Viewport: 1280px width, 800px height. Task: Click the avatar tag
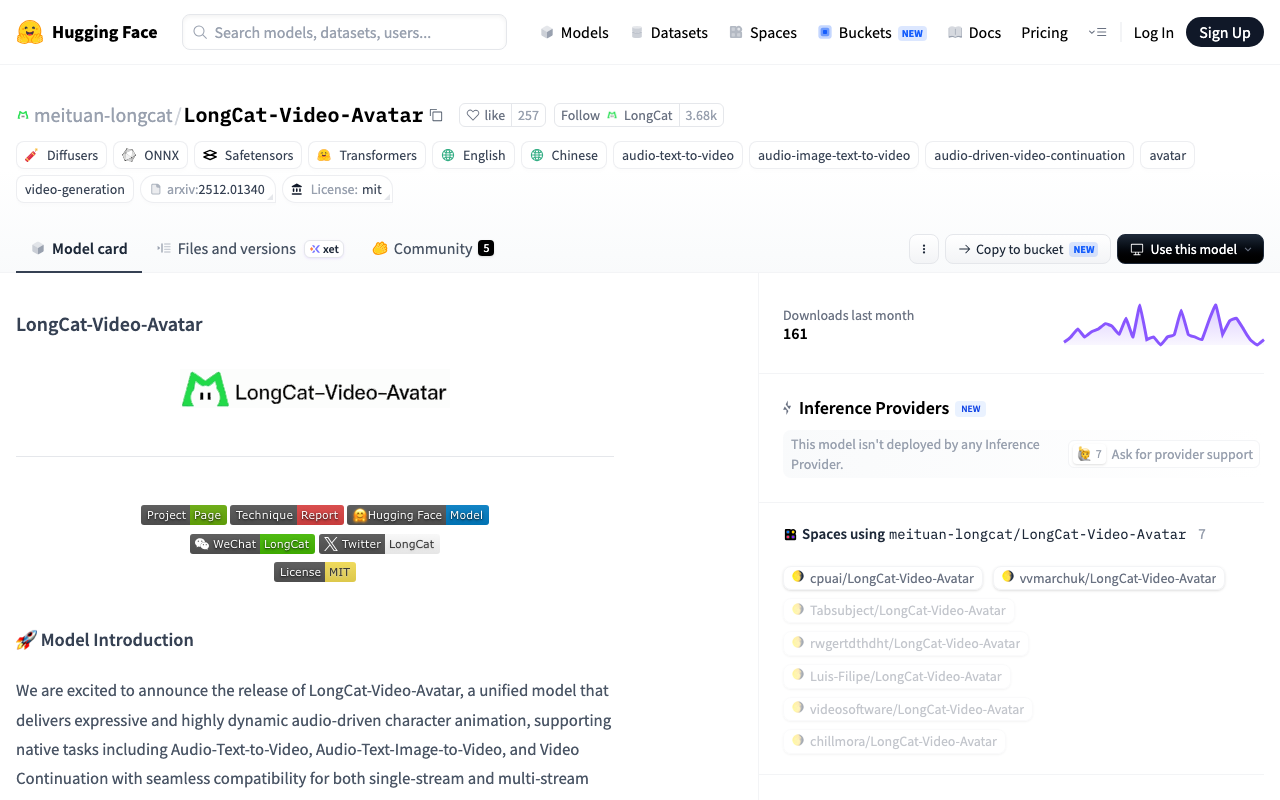pos(1167,155)
